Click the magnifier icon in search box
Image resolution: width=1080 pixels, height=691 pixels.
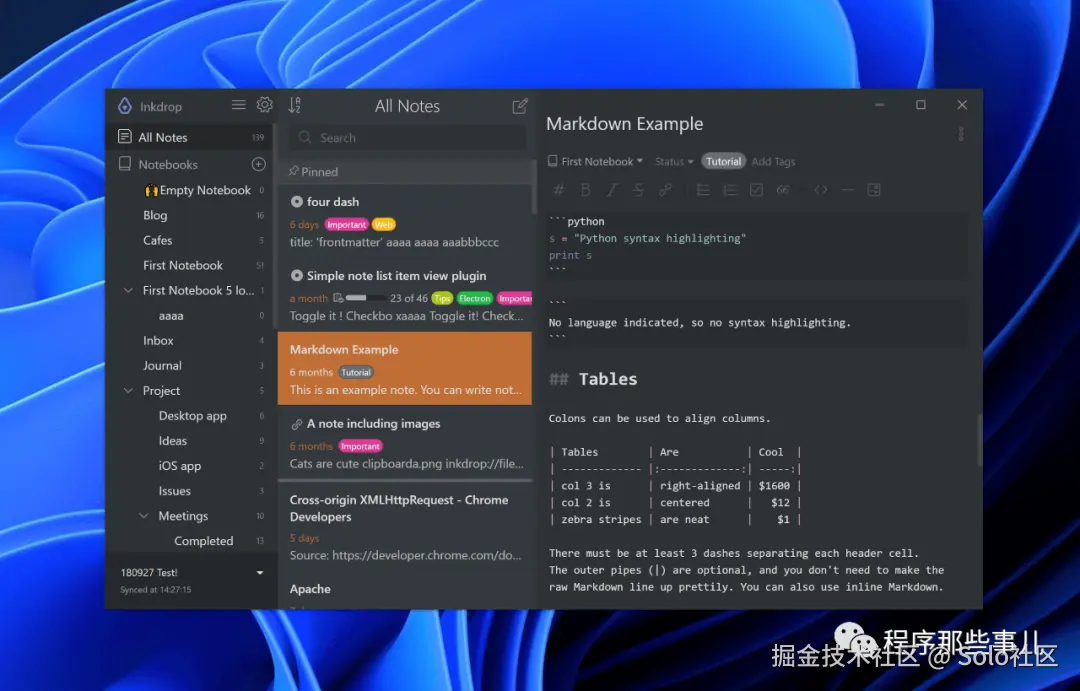coord(304,137)
